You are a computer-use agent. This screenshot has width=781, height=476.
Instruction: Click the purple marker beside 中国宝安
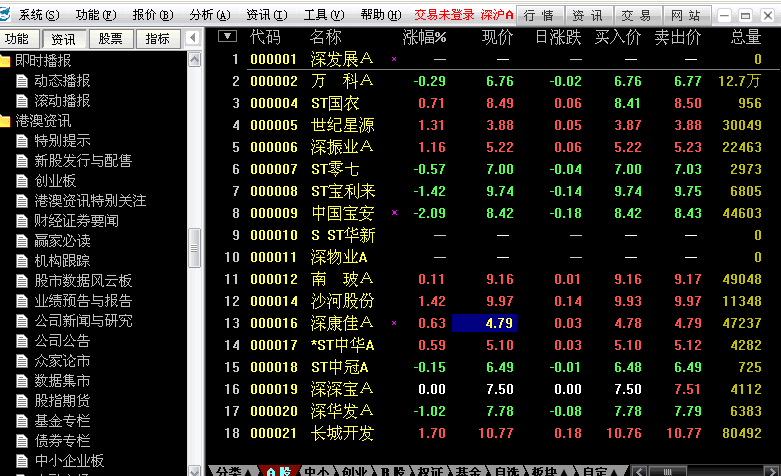(394, 213)
